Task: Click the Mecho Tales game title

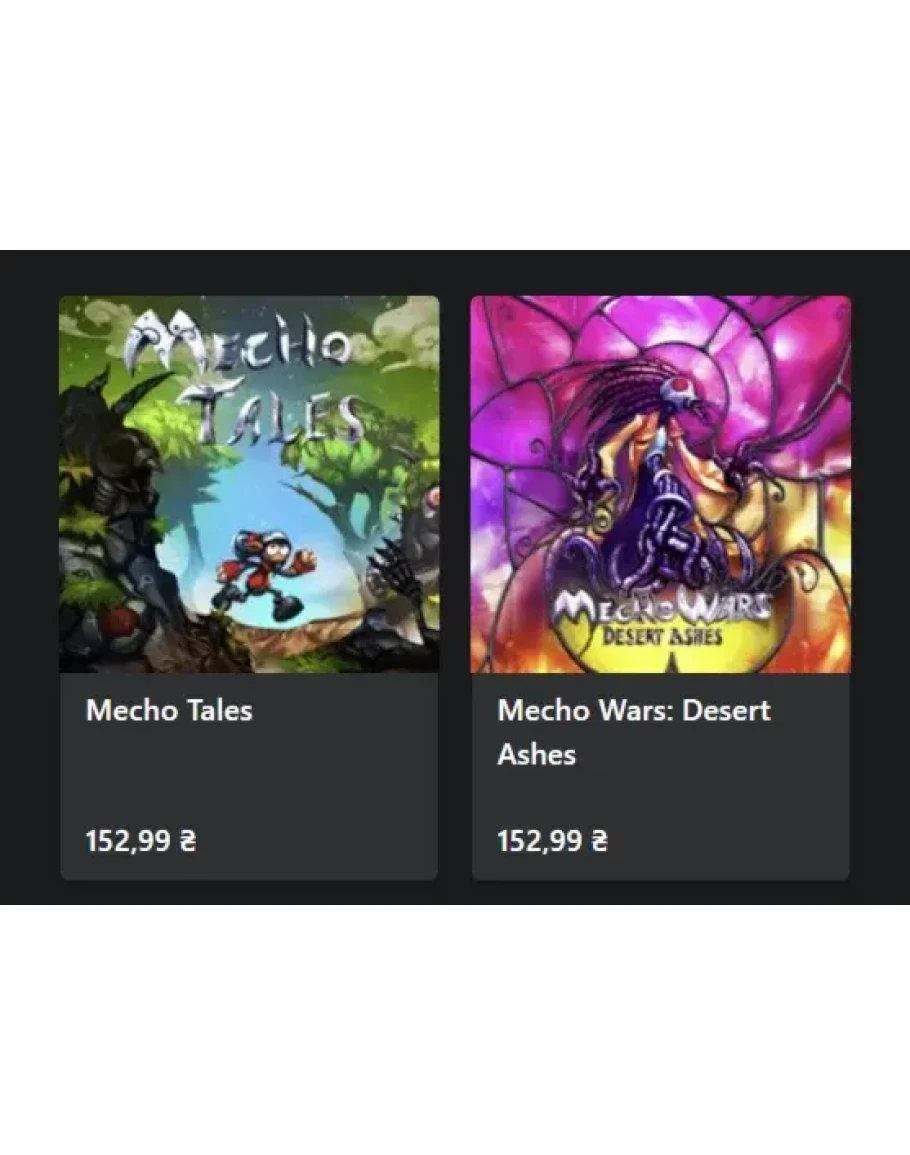Action: 169,711
